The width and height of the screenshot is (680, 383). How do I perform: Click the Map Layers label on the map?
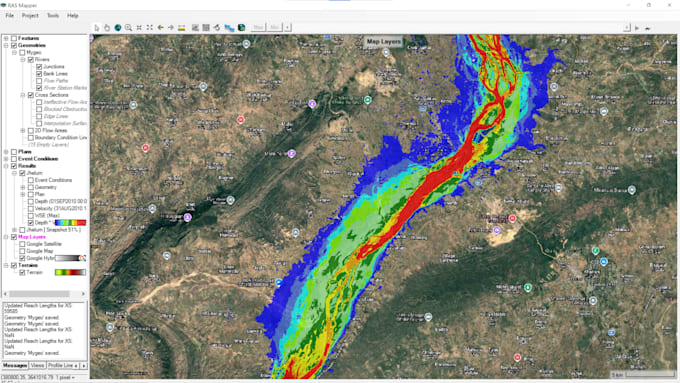383,42
